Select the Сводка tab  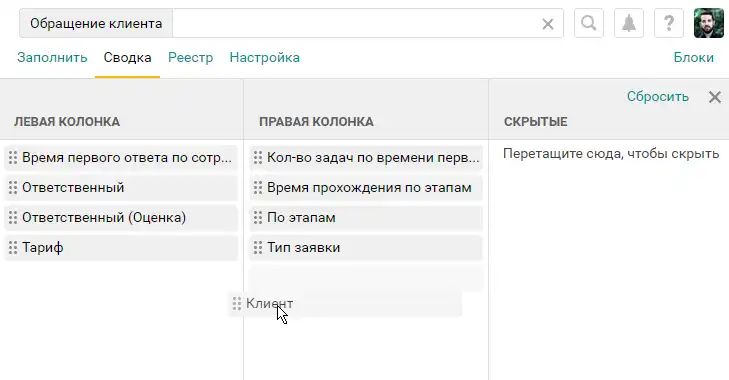tap(127, 58)
